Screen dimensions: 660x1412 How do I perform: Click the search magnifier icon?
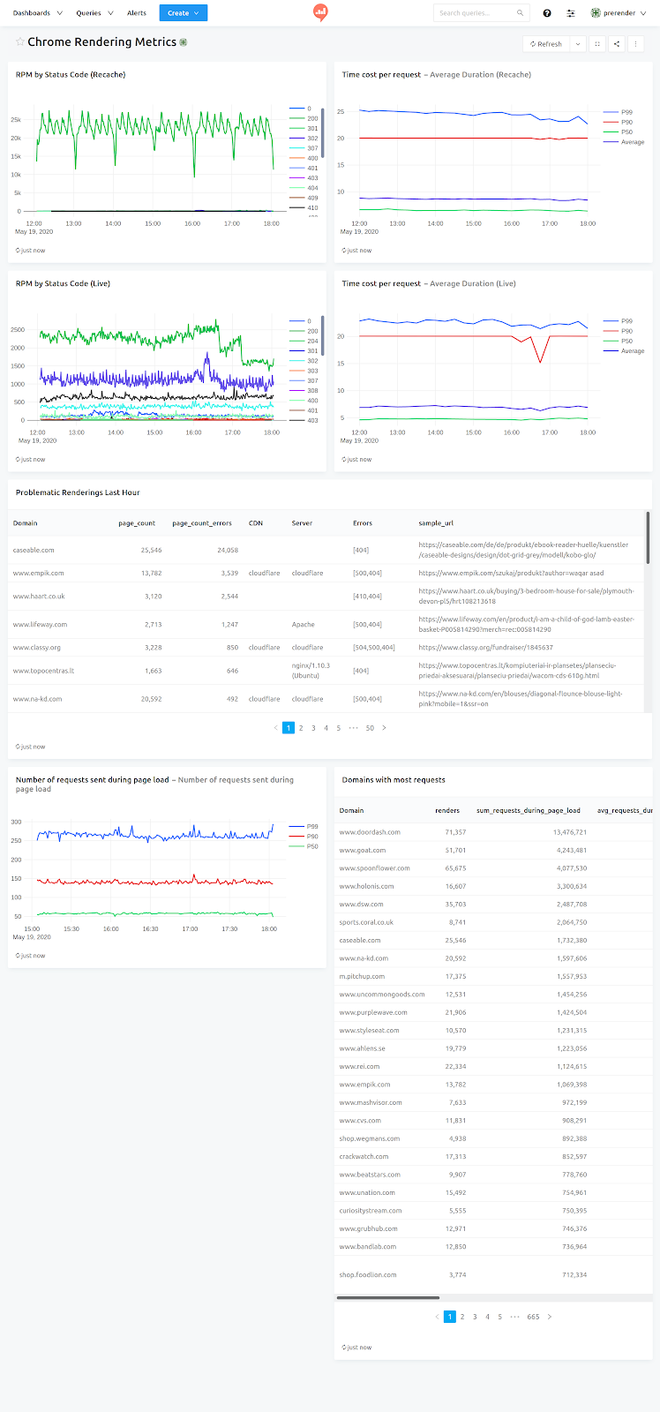[x=520, y=13]
